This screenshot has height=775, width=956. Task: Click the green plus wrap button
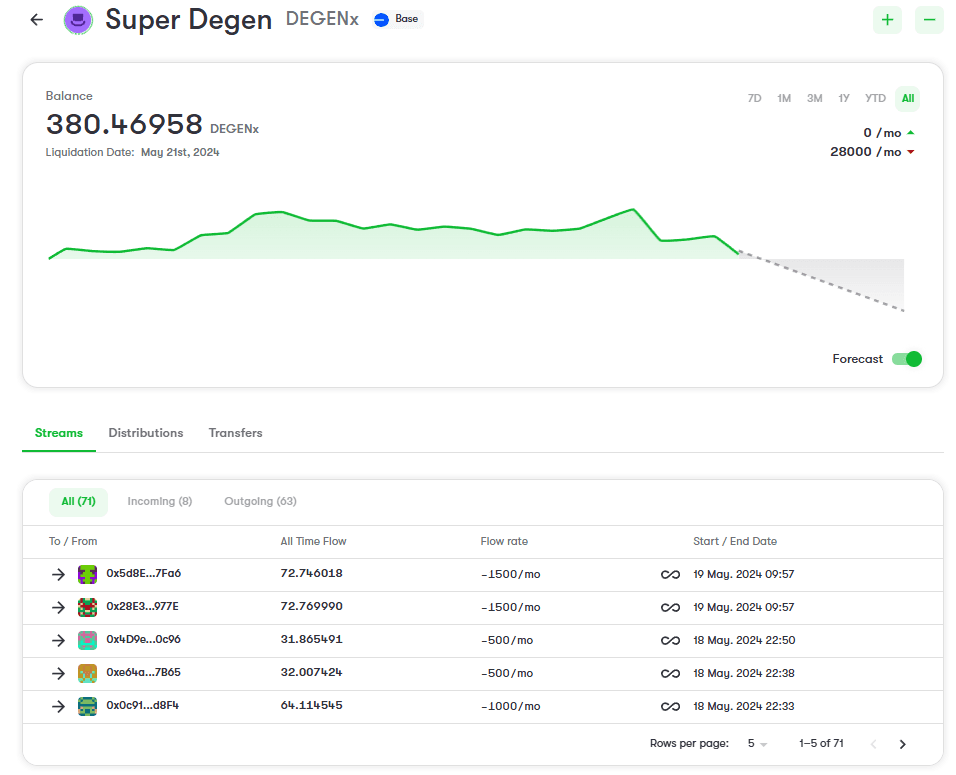click(887, 20)
